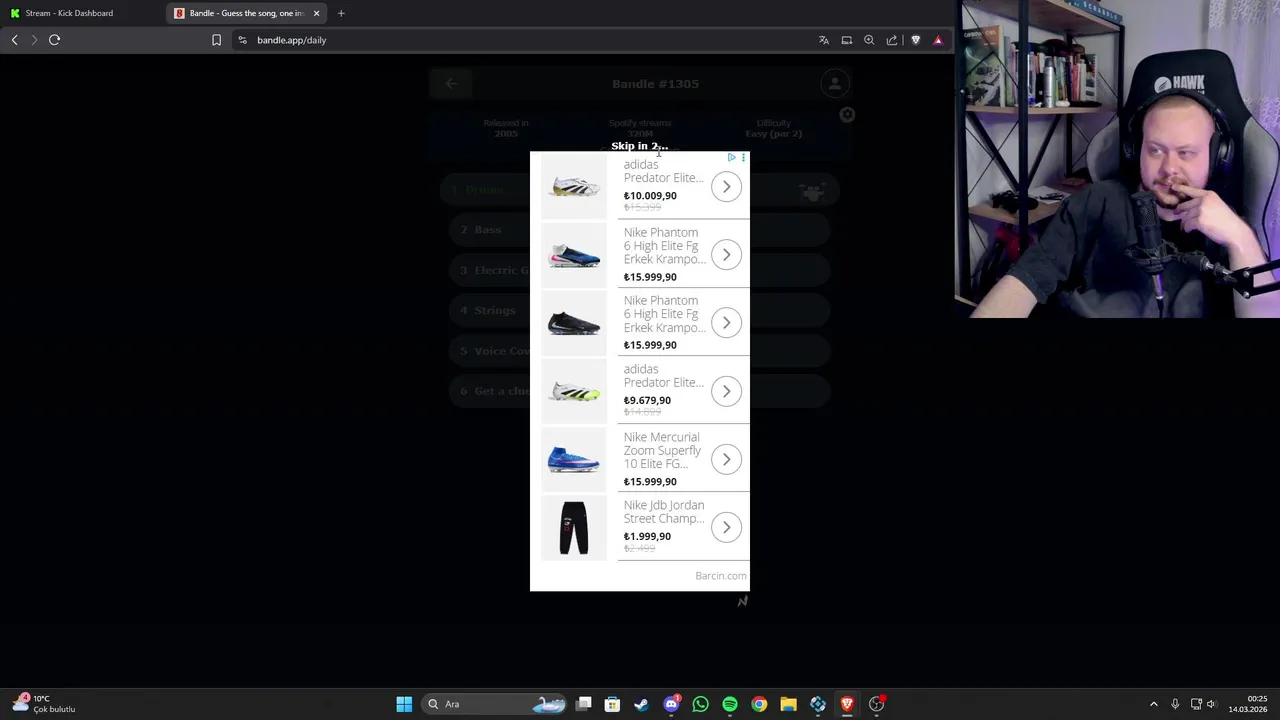The height and width of the screenshot is (720, 1280).
Task: Click the volume tray icon
Action: tap(1211, 704)
